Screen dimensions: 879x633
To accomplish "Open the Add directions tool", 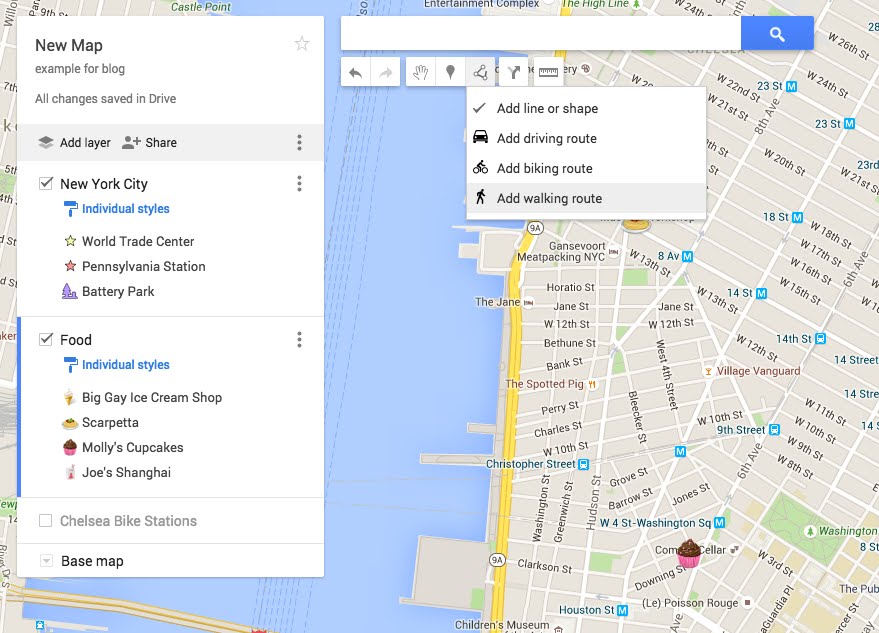I will (512, 71).
